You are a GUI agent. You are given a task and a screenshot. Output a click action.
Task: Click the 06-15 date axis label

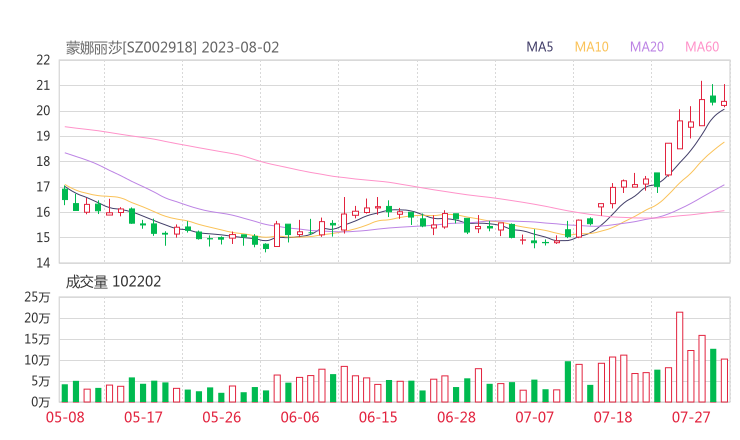[378, 417]
